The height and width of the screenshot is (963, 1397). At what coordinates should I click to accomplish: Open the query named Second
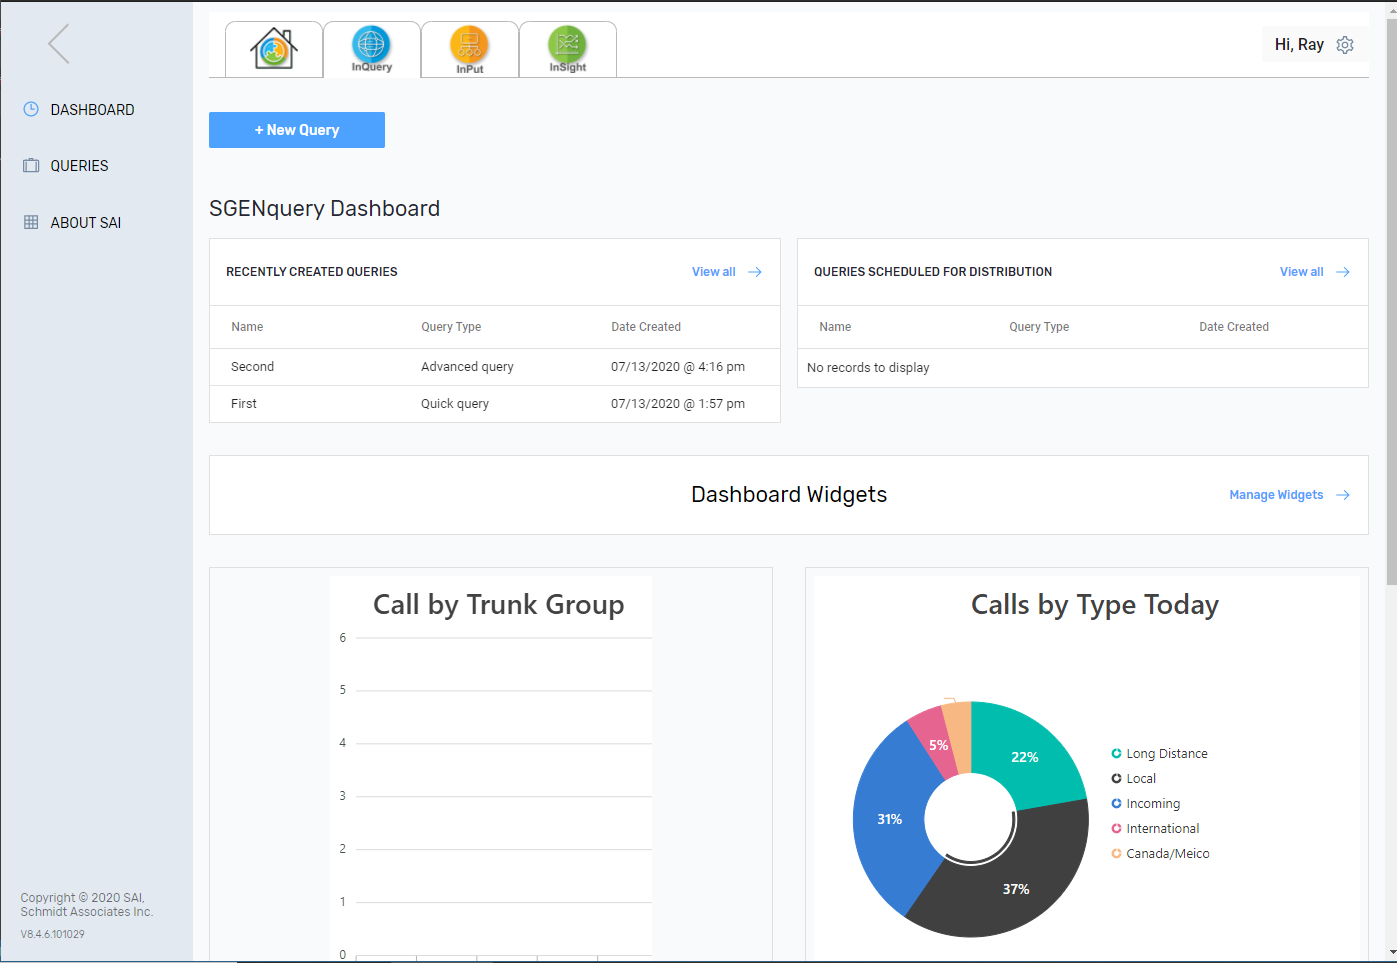point(252,367)
